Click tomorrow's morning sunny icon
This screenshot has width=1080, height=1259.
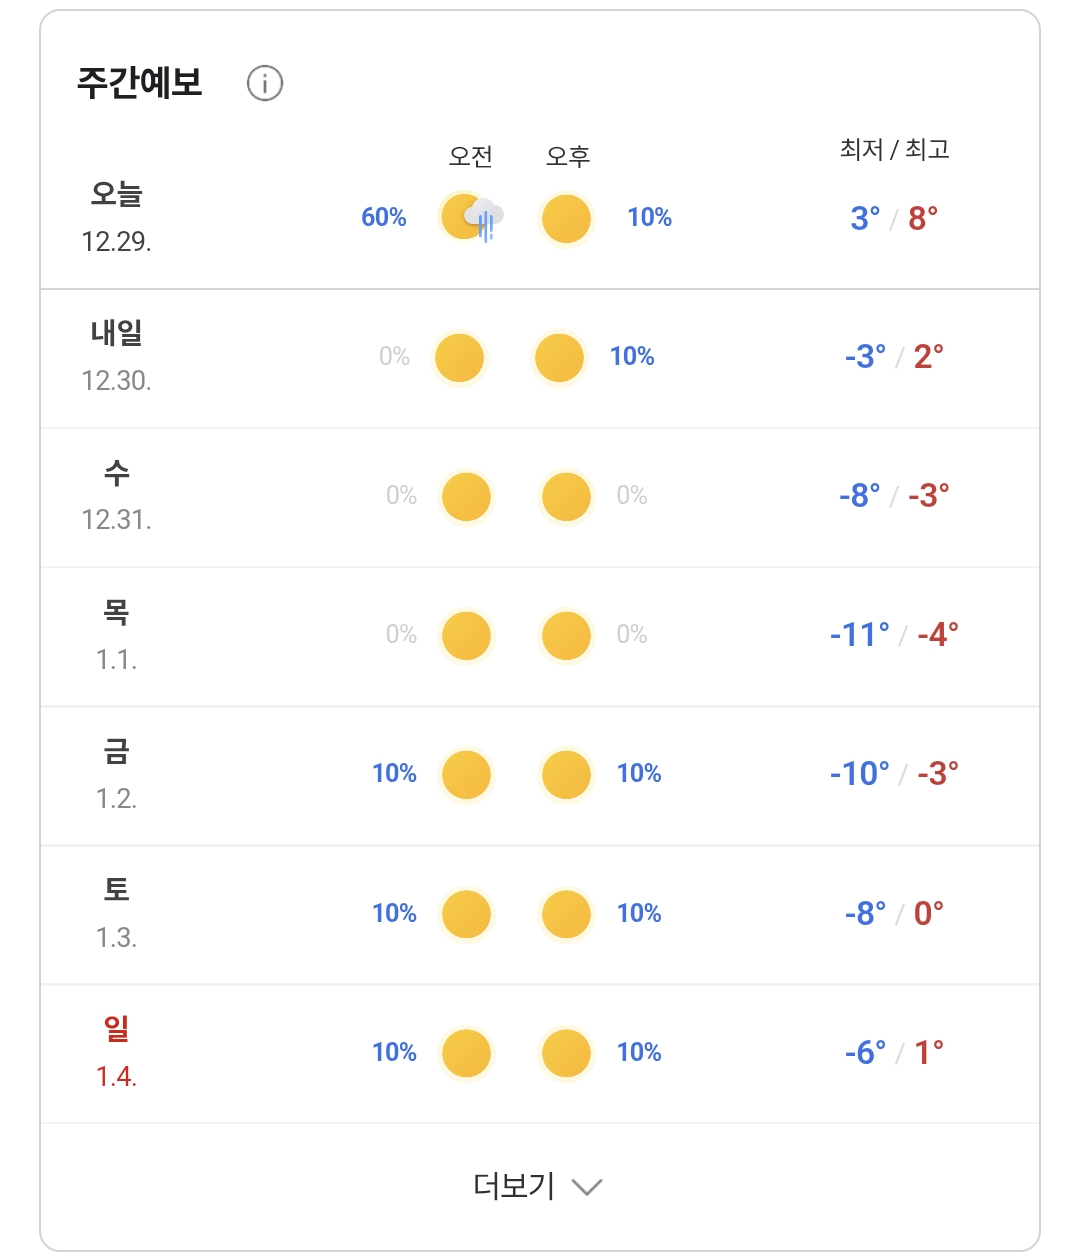[459, 358]
